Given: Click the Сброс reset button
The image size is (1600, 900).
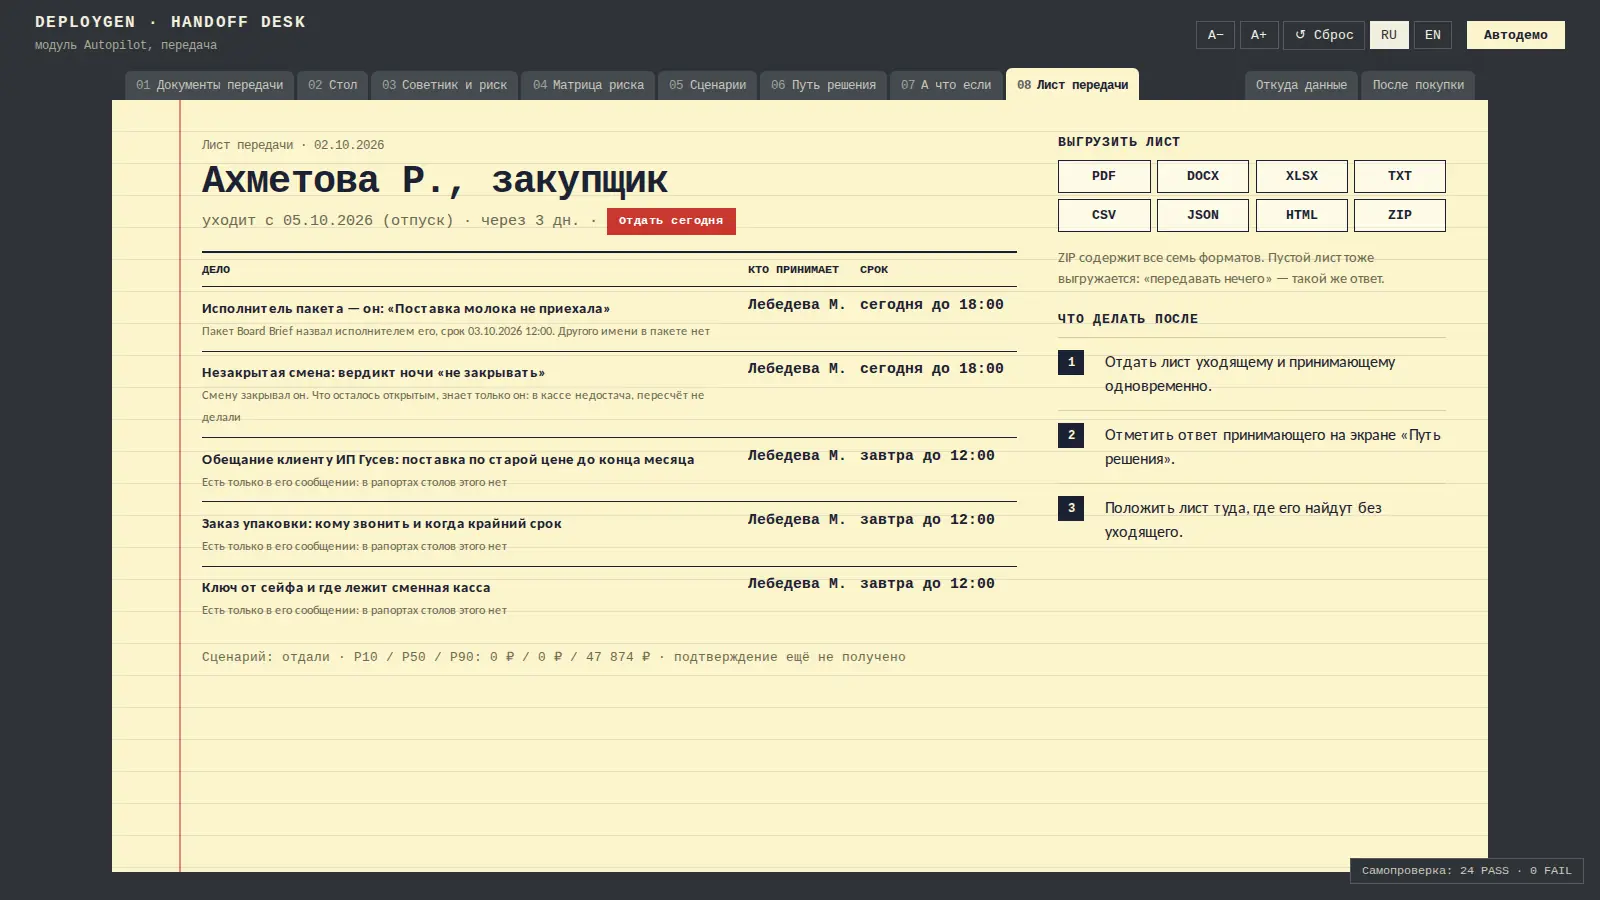Looking at the screenshot, I should (1324, 35).
